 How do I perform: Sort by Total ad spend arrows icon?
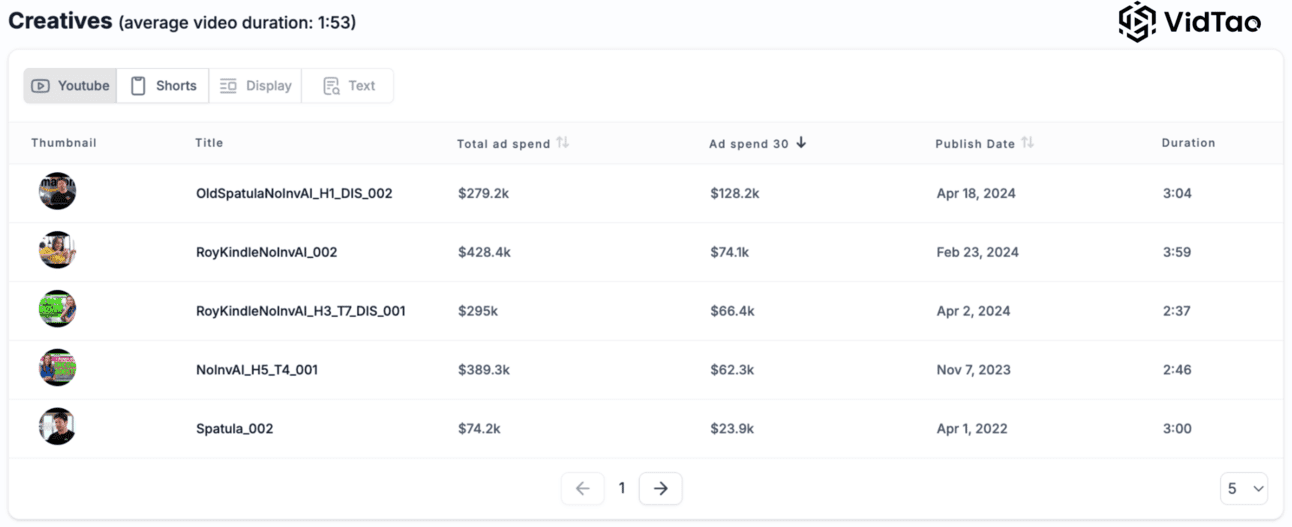click(563, 143)
